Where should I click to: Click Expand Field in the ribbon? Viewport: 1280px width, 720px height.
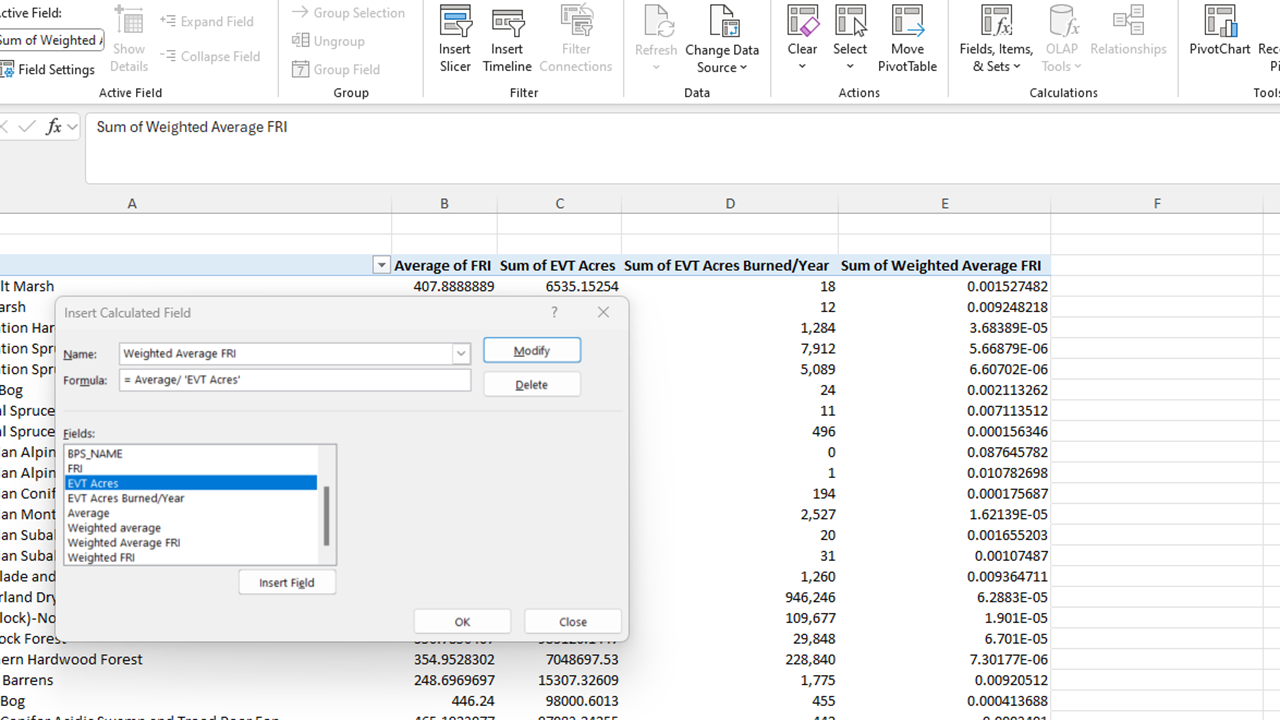207,21
